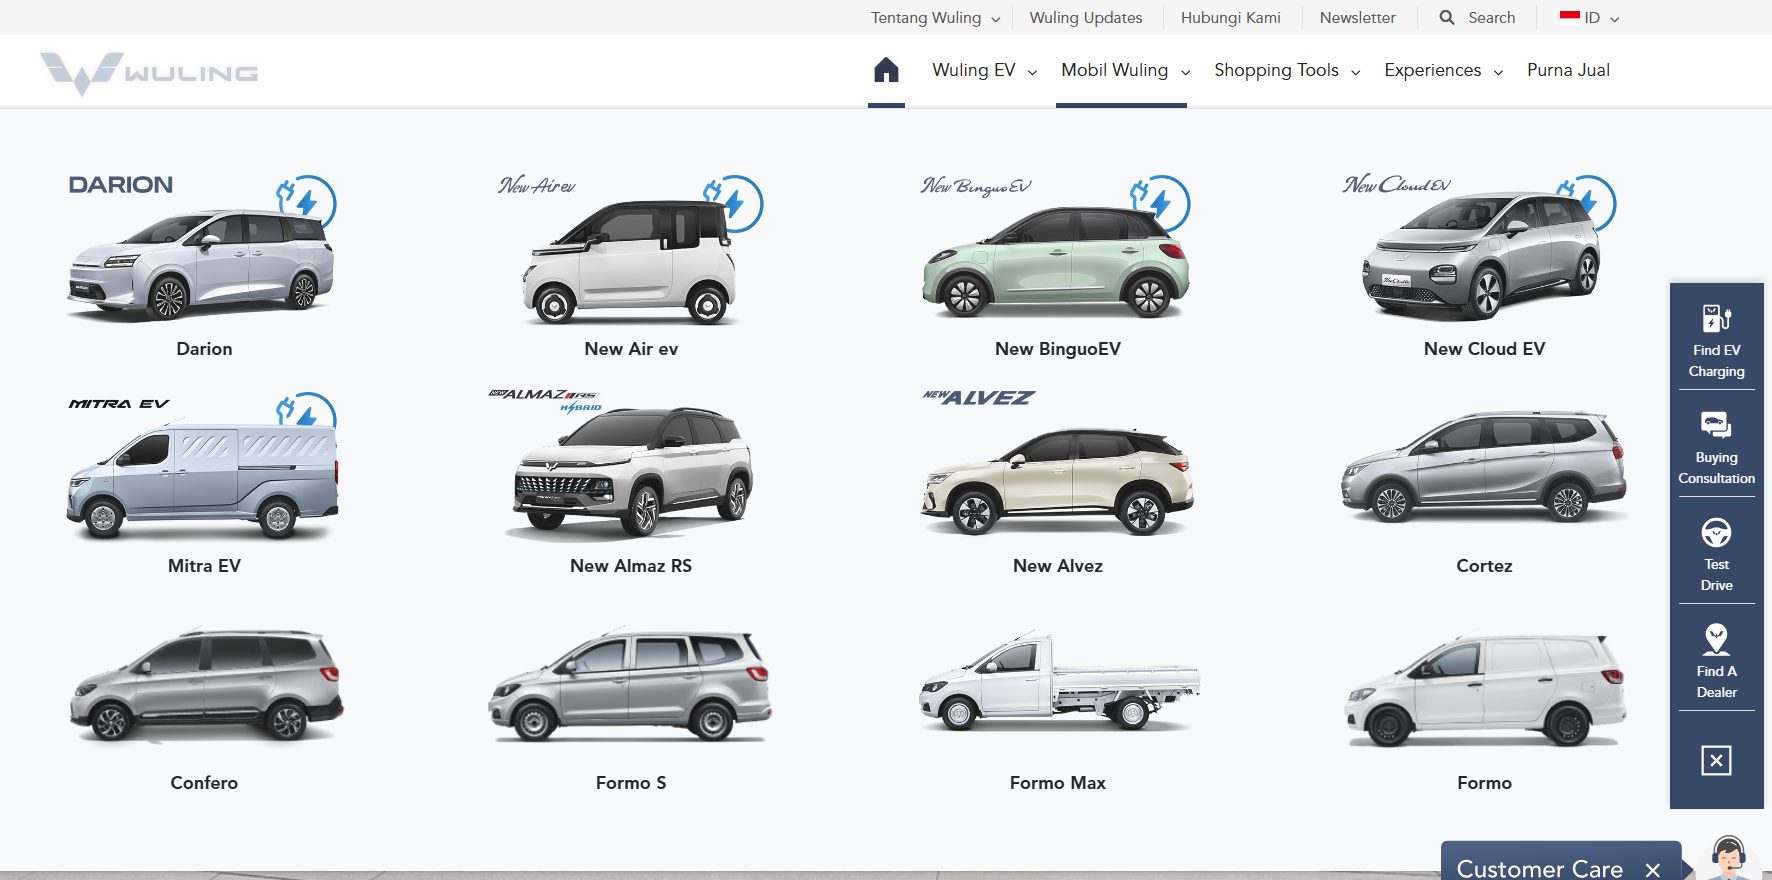Image resolution: width=1772 pixels, height=880 pixels.
Task: Open the Experiences dropdown menu
Action: (1443, 70)
